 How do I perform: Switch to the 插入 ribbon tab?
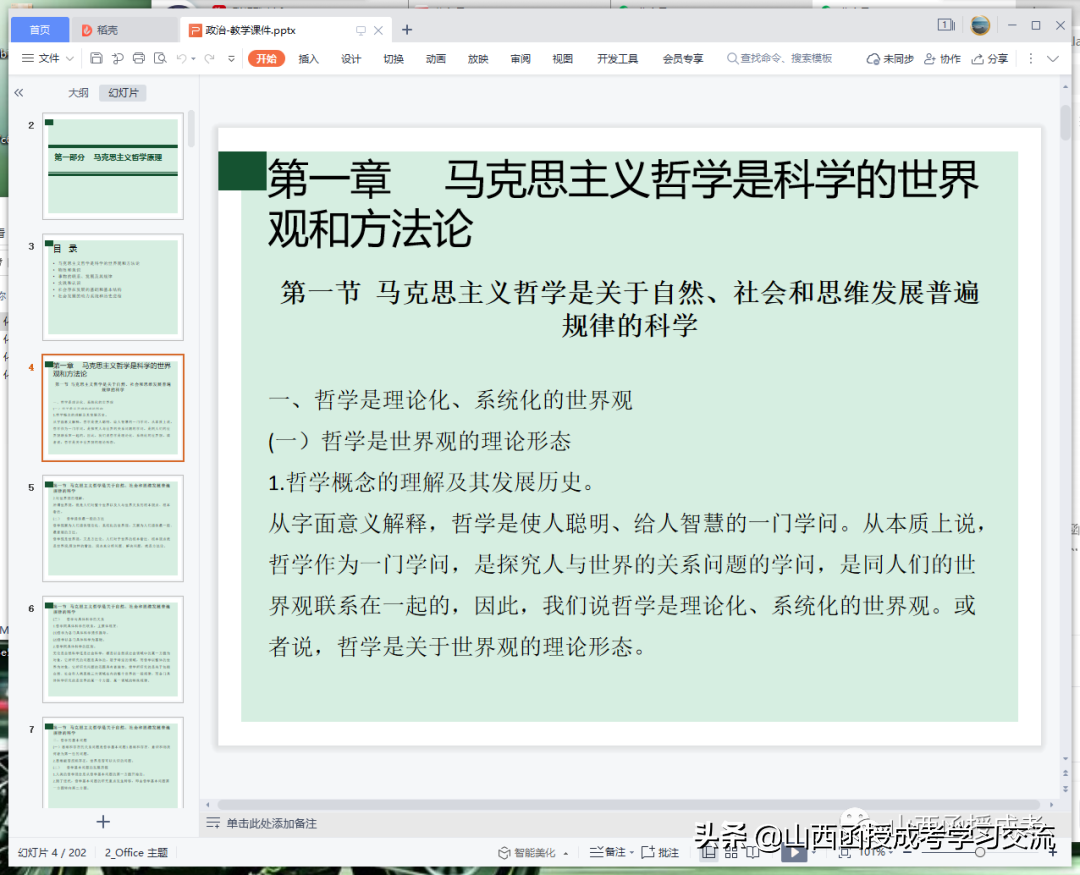[x=308, y=58]
